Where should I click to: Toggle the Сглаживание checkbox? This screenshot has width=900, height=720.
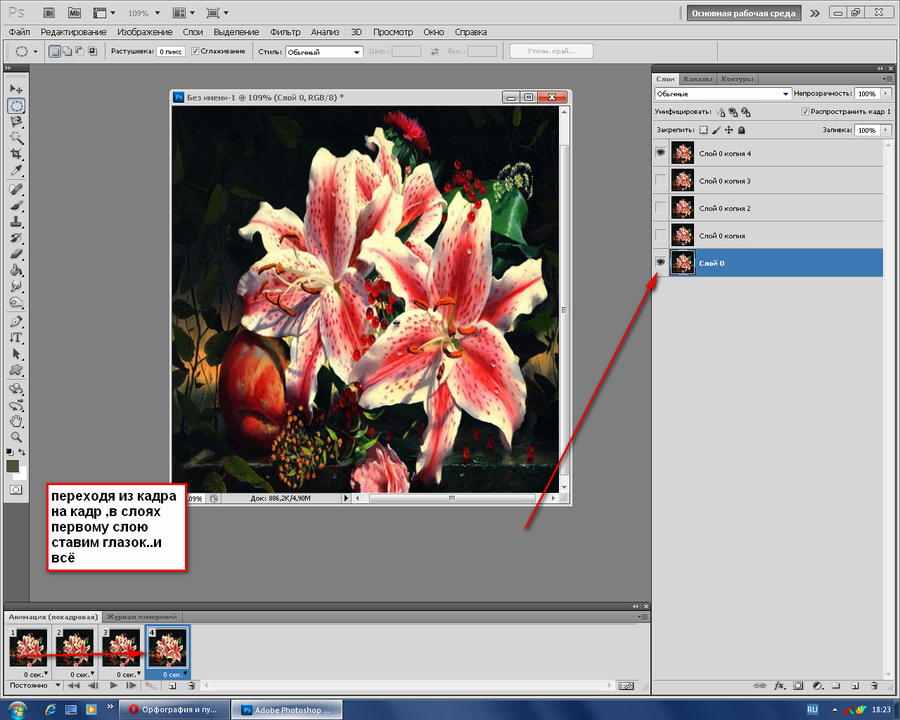pyautogui.click(x=195, y=51)
